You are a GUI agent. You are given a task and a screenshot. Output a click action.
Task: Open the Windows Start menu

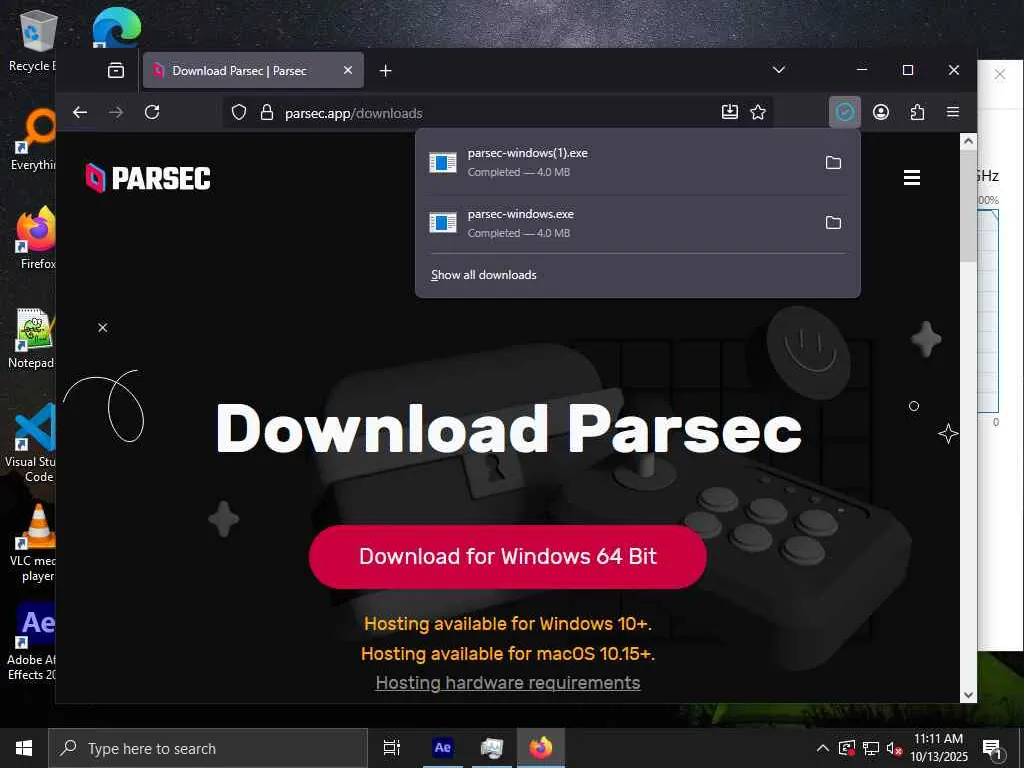[24, 748]
